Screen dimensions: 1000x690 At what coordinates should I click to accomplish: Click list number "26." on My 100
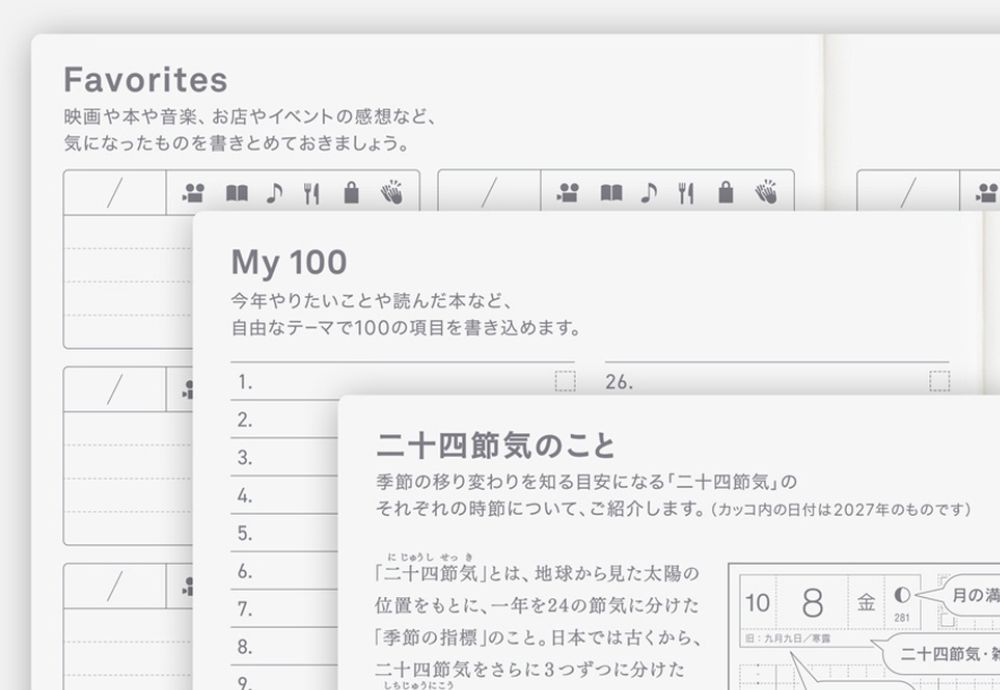[x=619, y=382]
